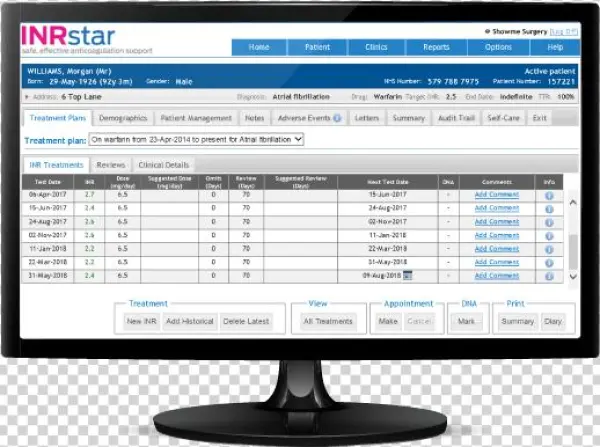Select the Reviews sub-tab
Viewport: 600px width, 447px height.
(x=111, y=165)
